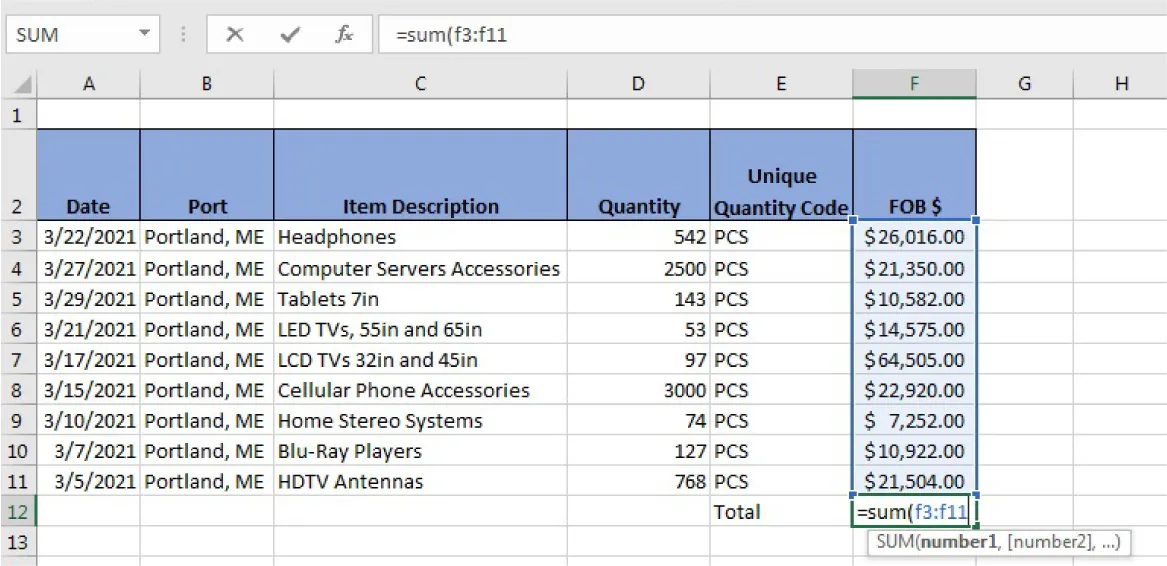Image resolution: width=1167 pixels, height=566 pixels.
Task: Expand the Name Box dropdown arrow
Action: coord(144,35)
